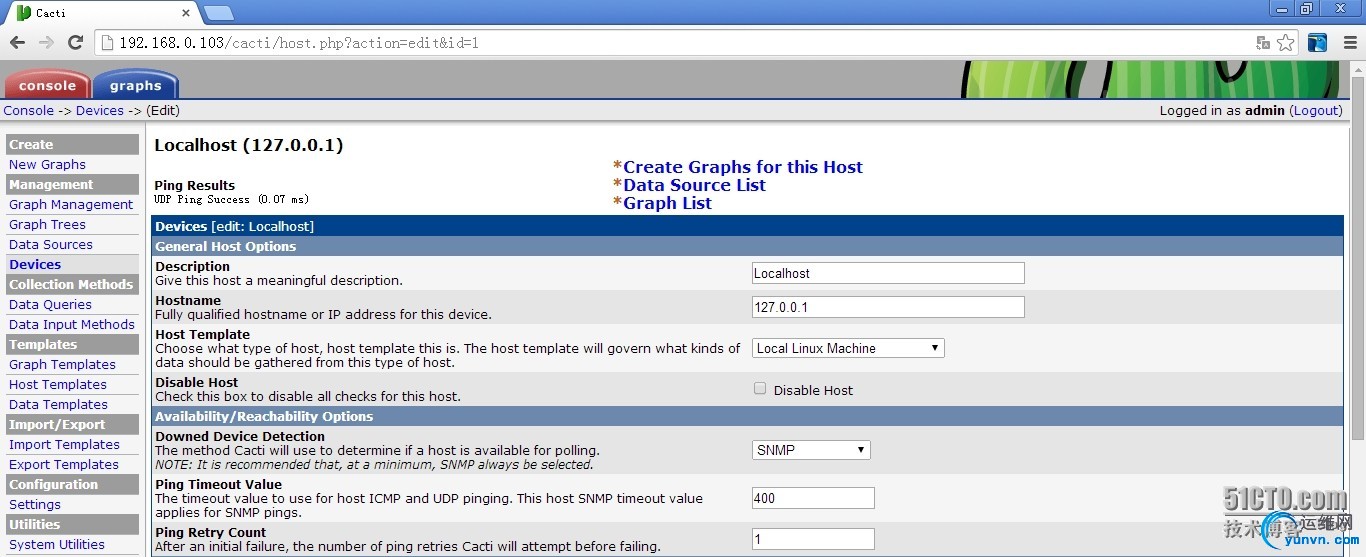Click the blue extension icon in toolbar

(x=1318, y=43)
